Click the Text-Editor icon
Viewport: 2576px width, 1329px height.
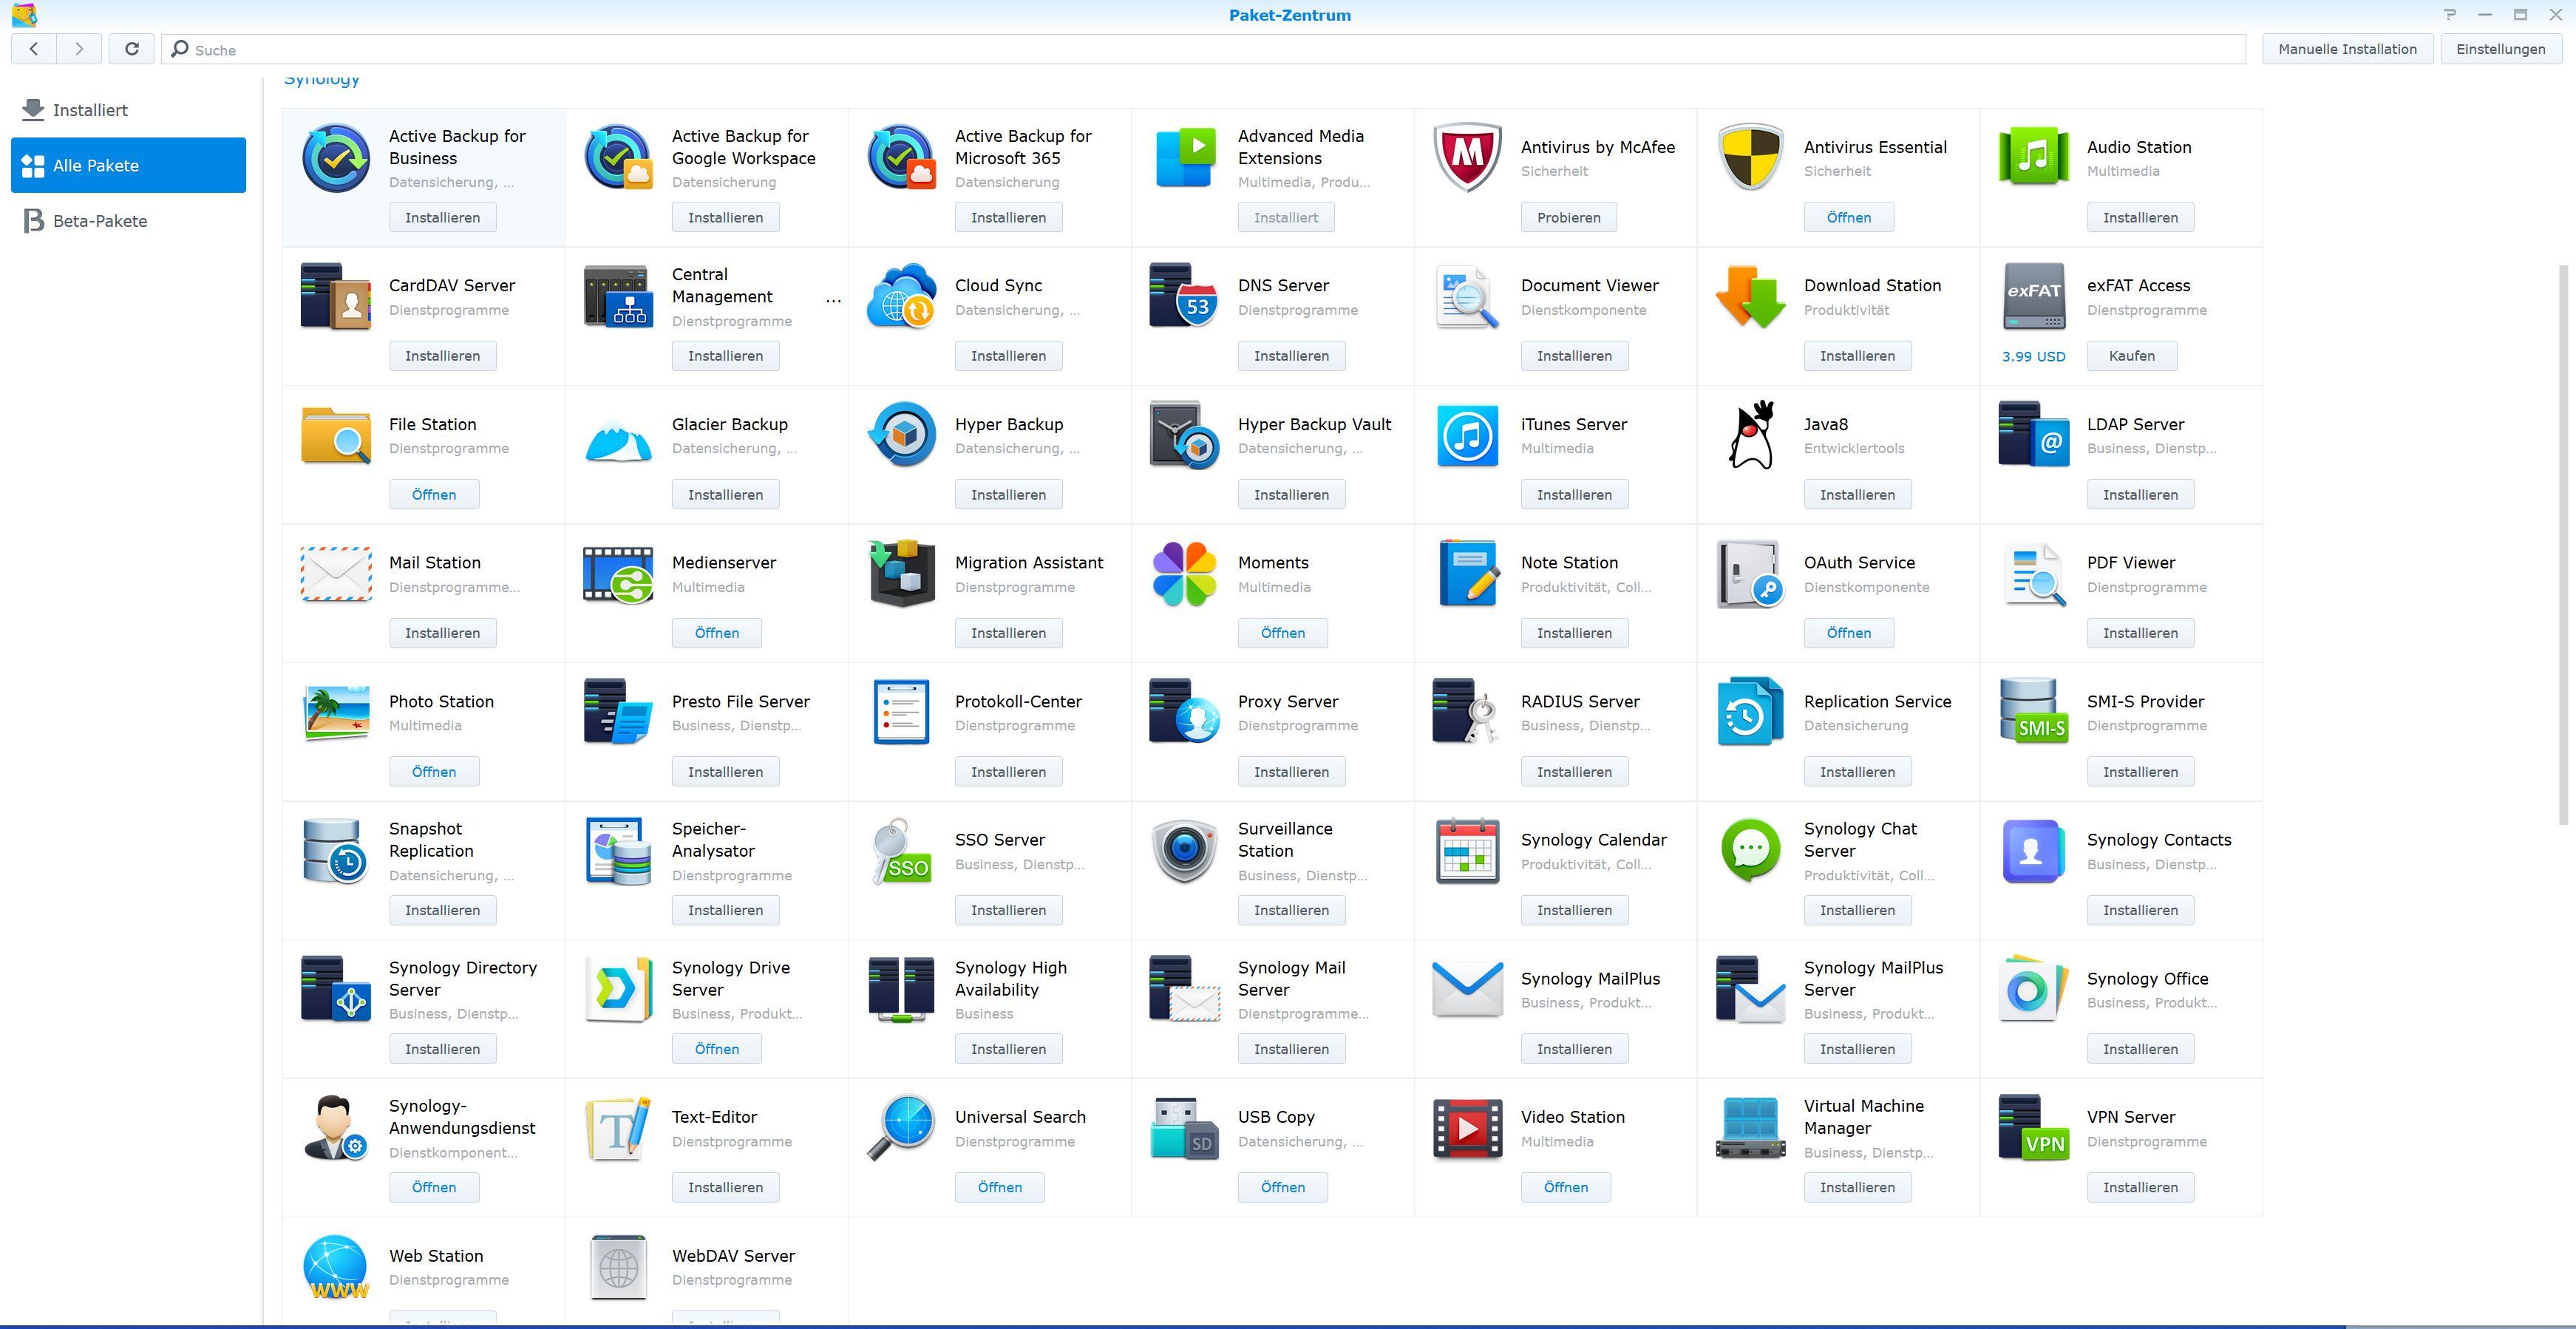(618, 1129)
